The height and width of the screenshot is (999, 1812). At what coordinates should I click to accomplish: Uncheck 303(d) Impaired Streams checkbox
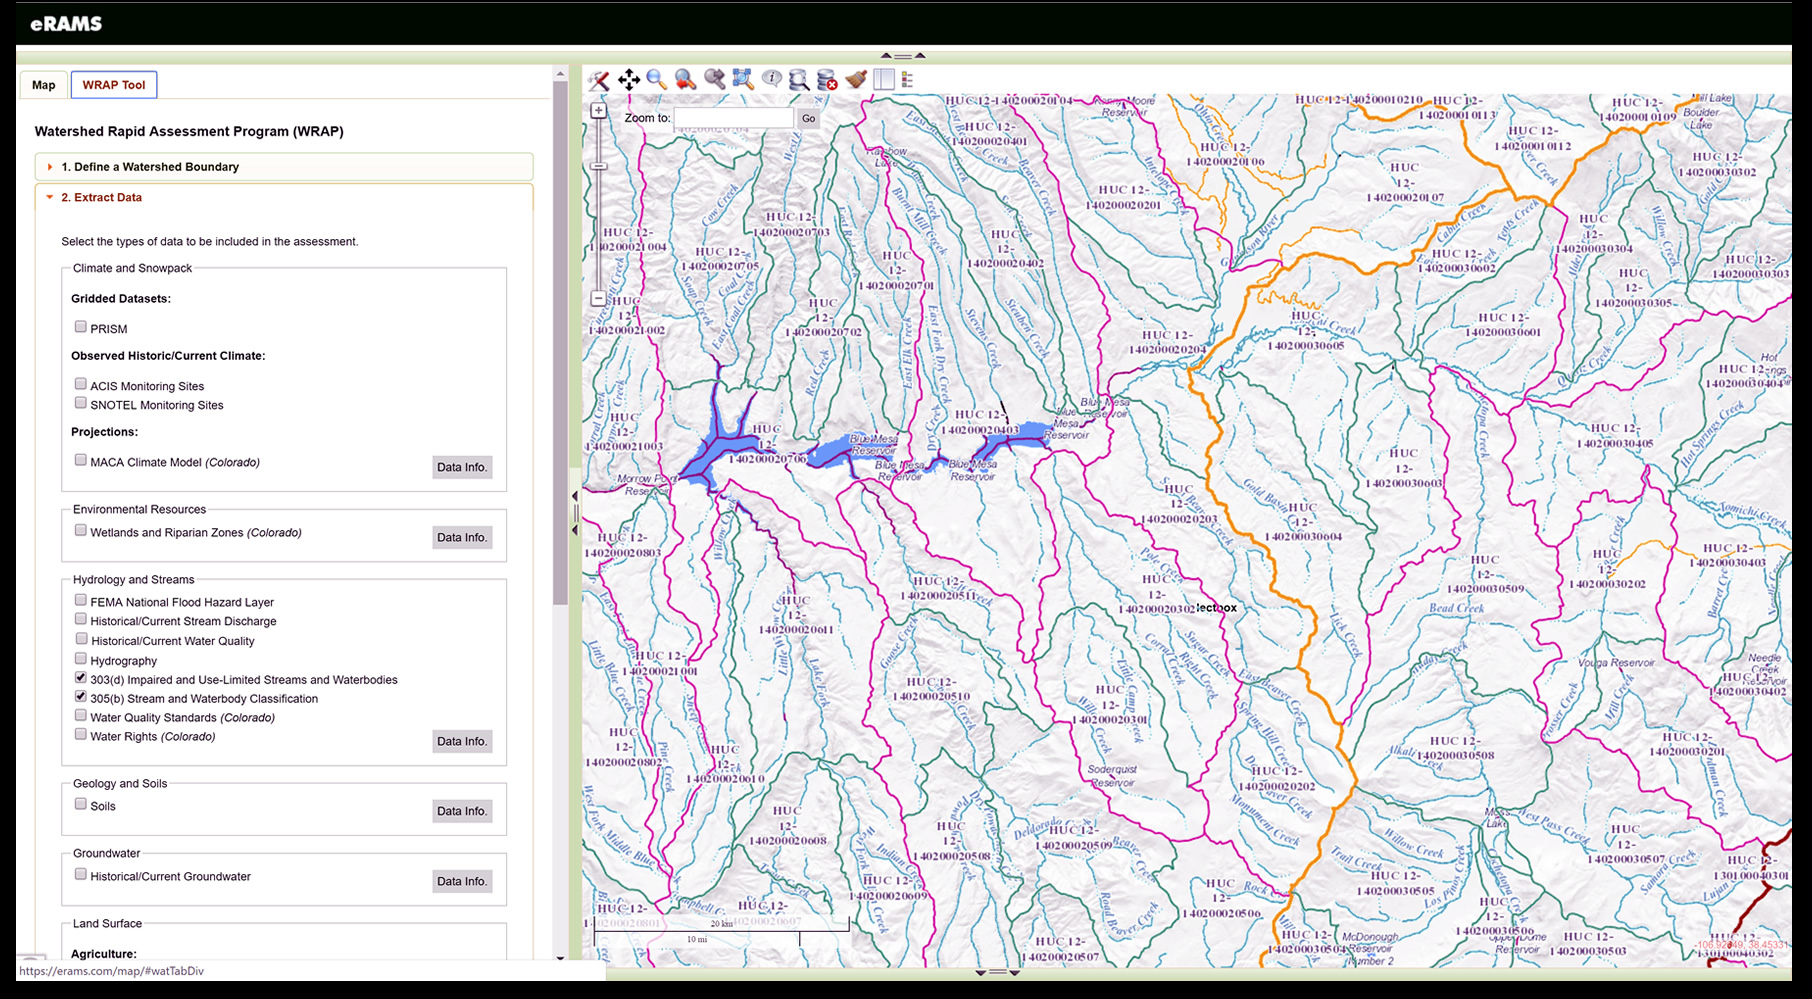click(81, 677)
